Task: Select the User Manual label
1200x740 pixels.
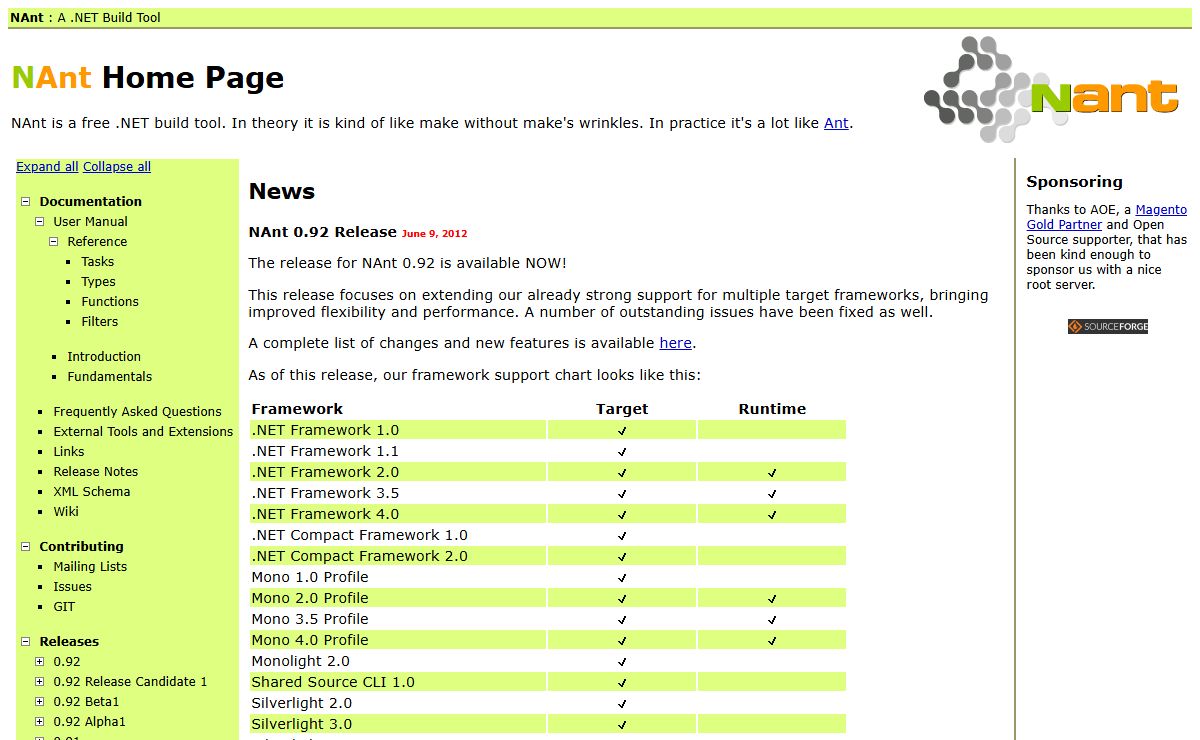Action: 91,221
